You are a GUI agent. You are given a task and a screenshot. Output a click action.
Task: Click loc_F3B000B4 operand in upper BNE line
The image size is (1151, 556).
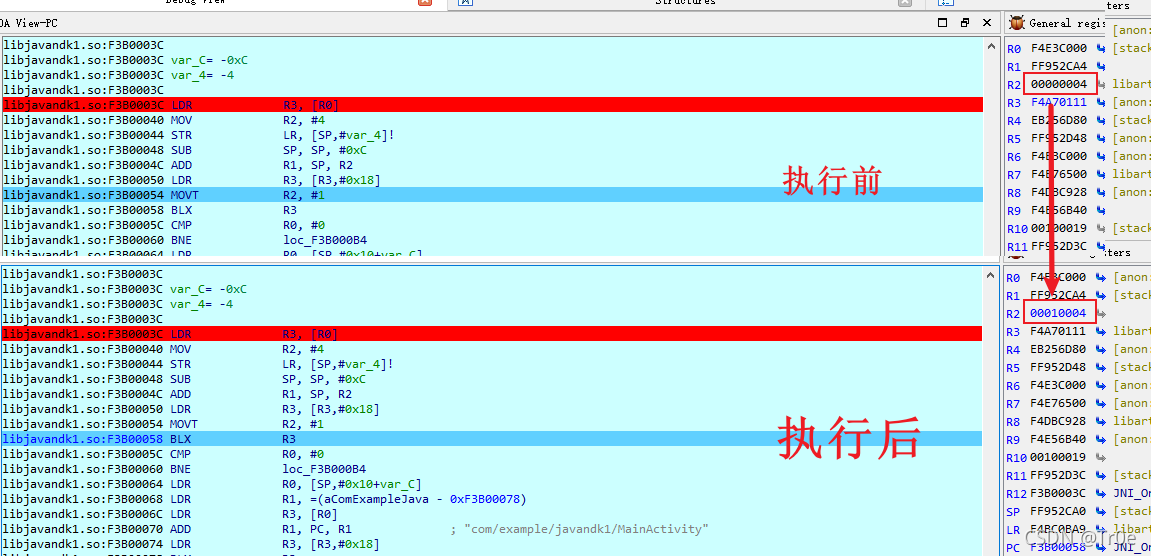click(324, 239)
